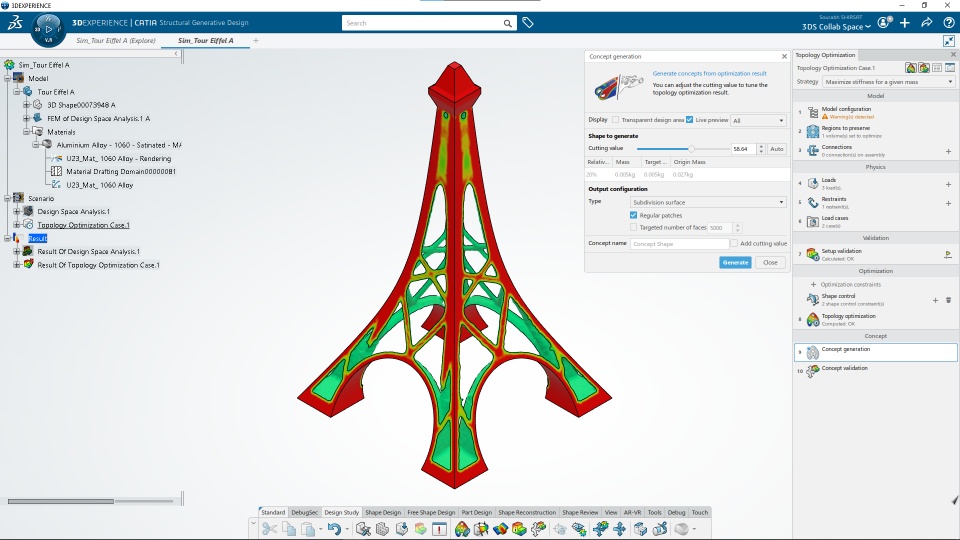
Task: Click the Concept name input field
Action: (x=680, y=244)
